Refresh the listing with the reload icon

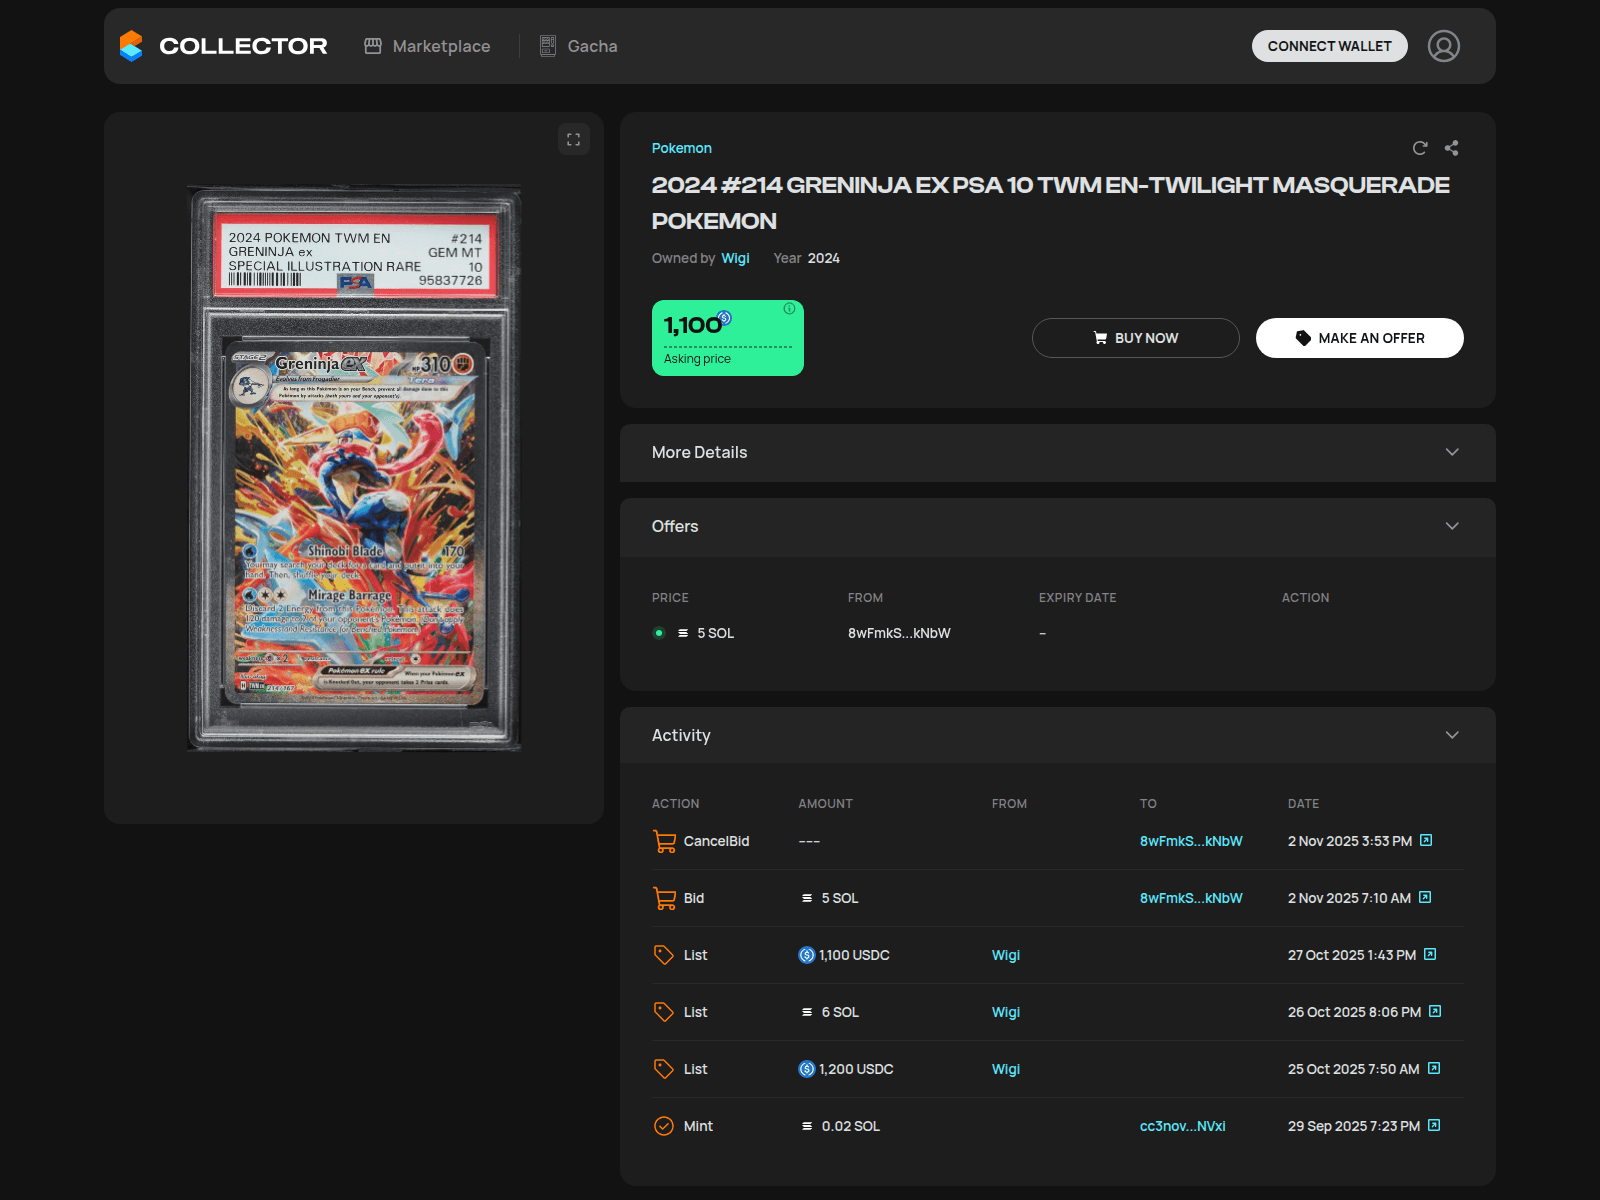coord(1419,148)
